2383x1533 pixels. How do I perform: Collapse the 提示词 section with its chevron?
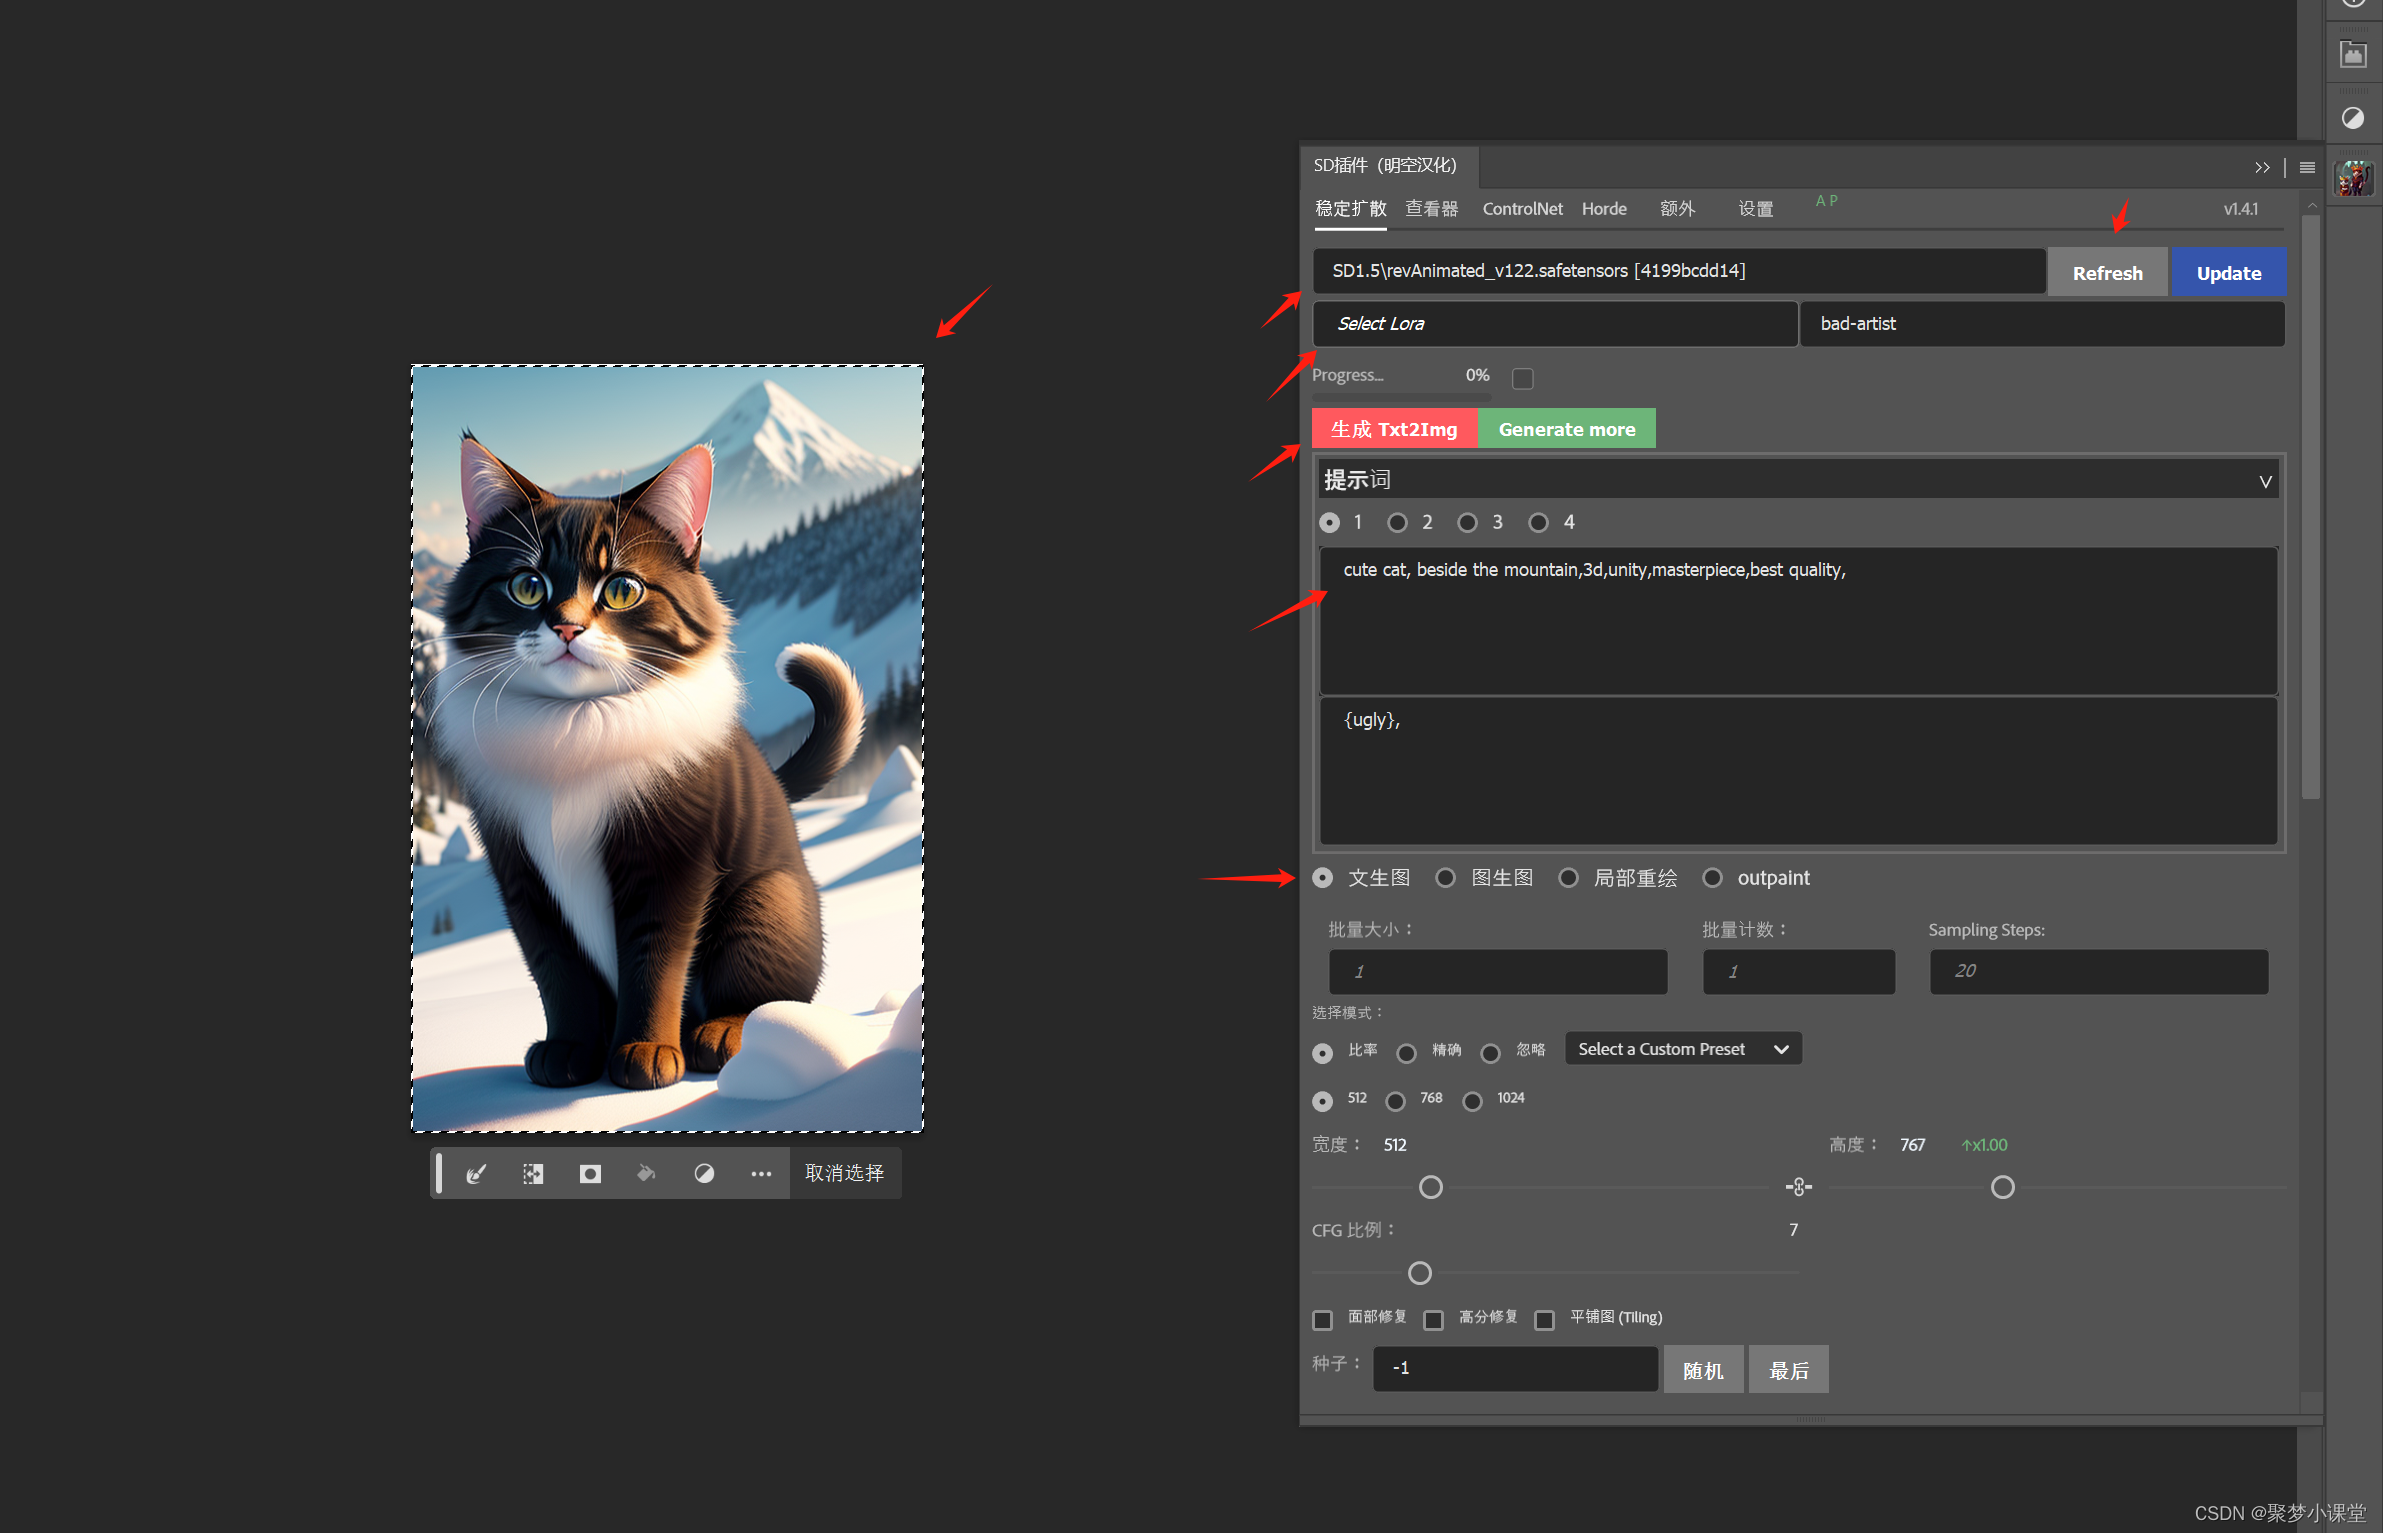[x=2264, y=481]
